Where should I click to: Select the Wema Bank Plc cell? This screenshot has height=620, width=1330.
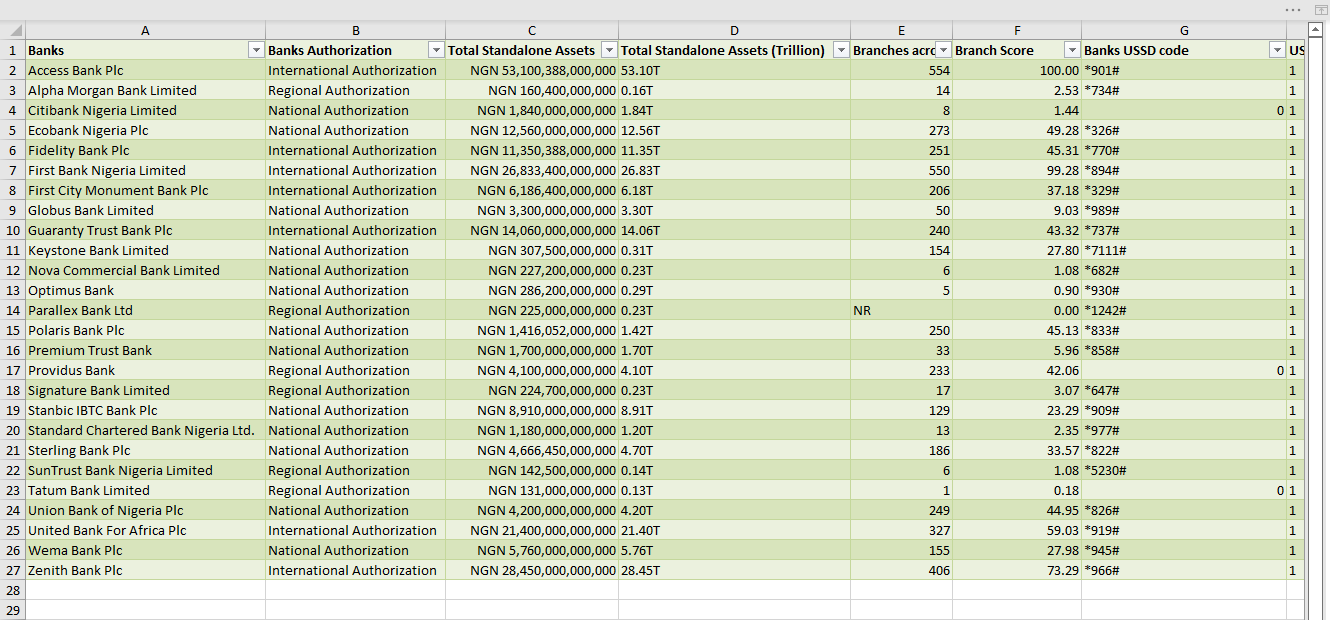click(145, 550)
